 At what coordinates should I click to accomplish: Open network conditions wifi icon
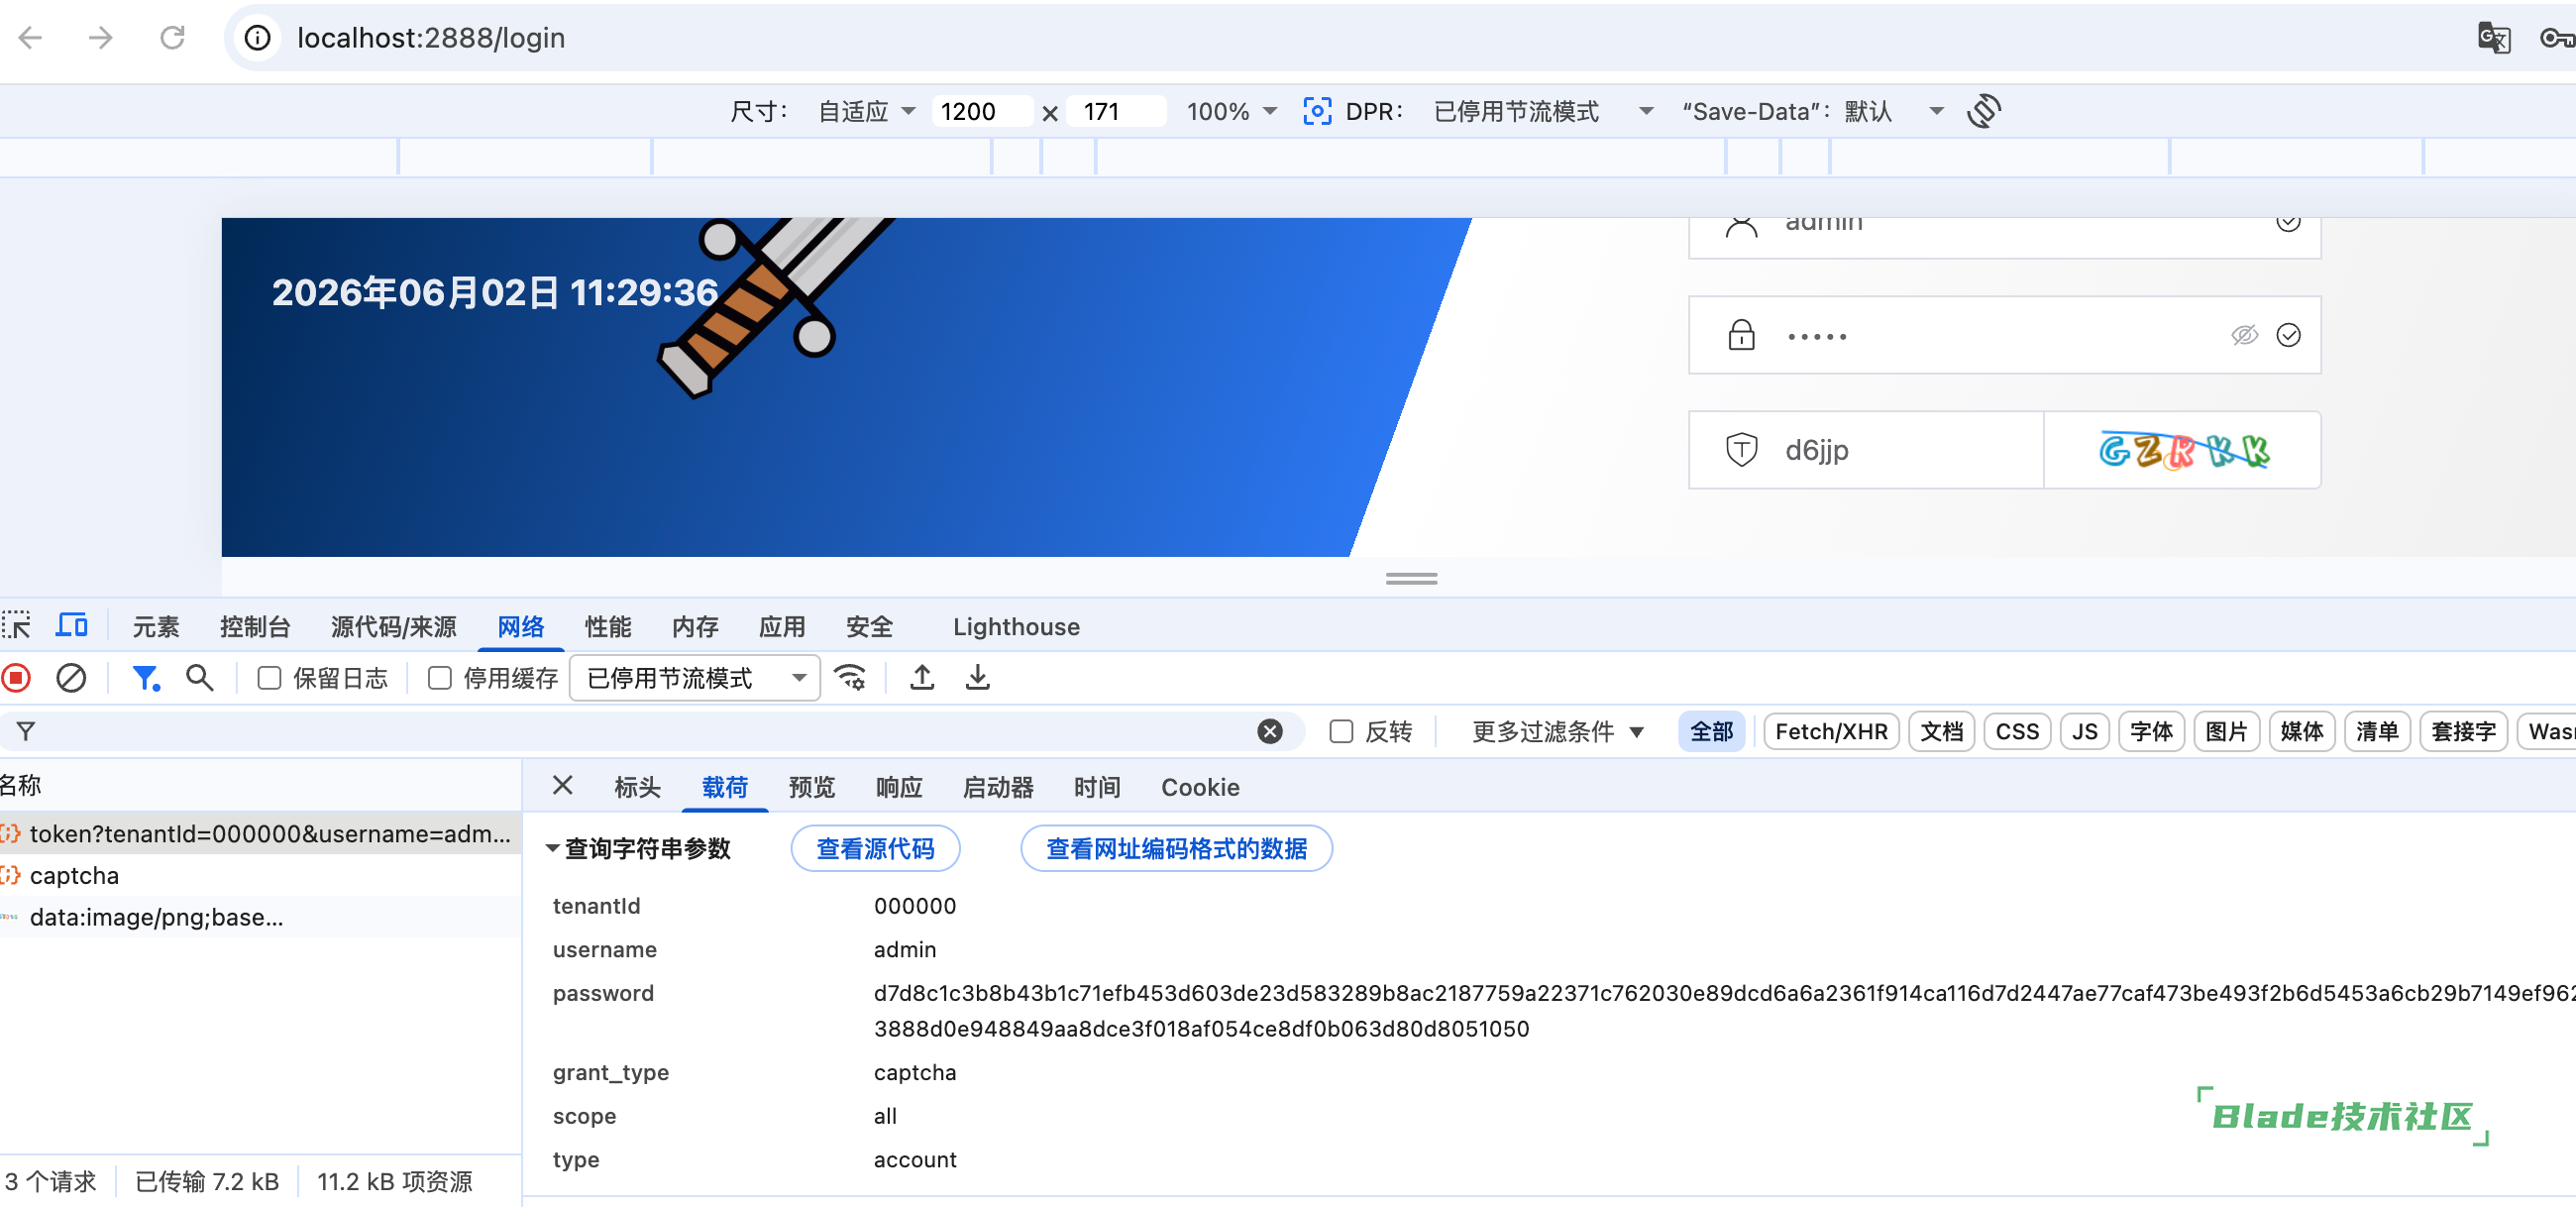click(850, 679)
